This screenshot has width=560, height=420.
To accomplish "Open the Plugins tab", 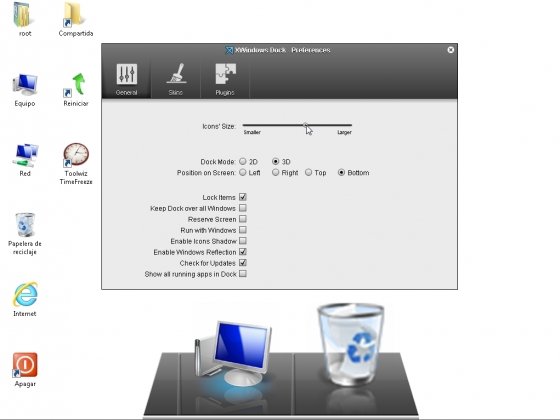I will coord(225,79).
